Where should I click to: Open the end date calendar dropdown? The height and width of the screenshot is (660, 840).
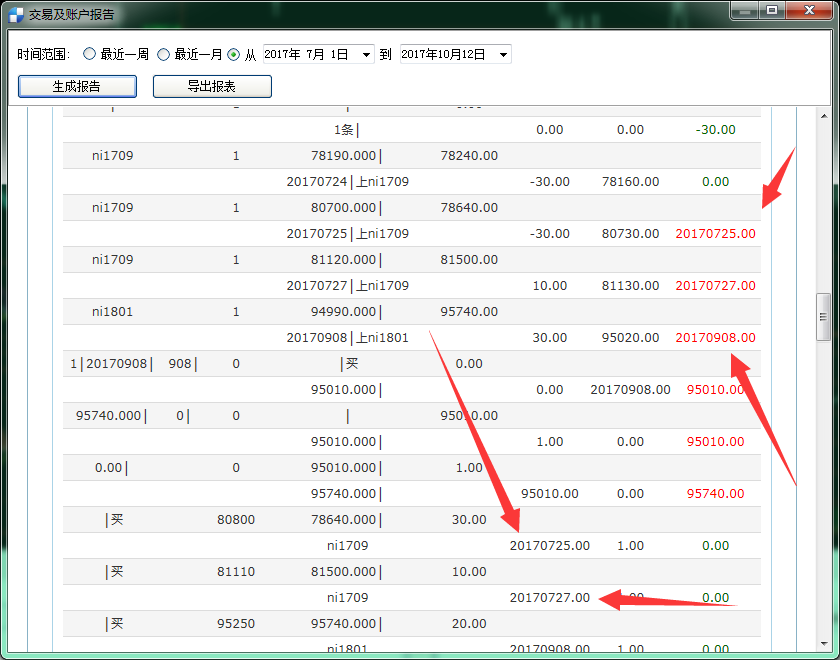[502, 54]
